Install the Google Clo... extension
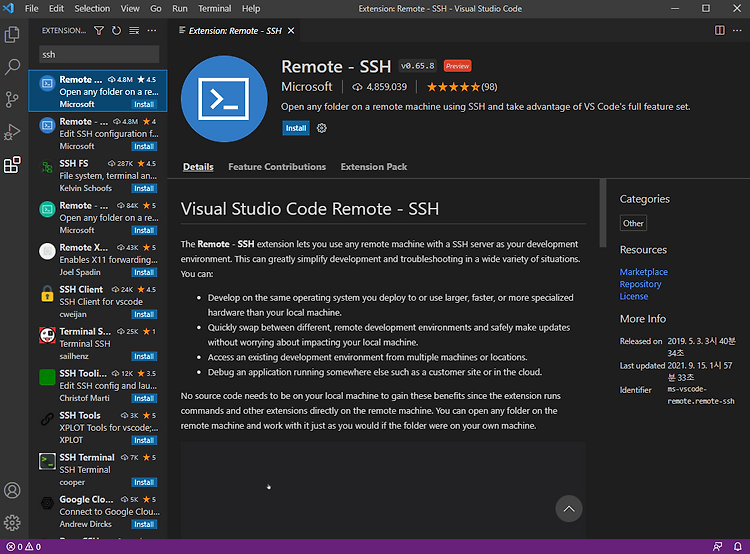This screenshot has width=750, height=554. pyautogui.click(x=144, y=524)
